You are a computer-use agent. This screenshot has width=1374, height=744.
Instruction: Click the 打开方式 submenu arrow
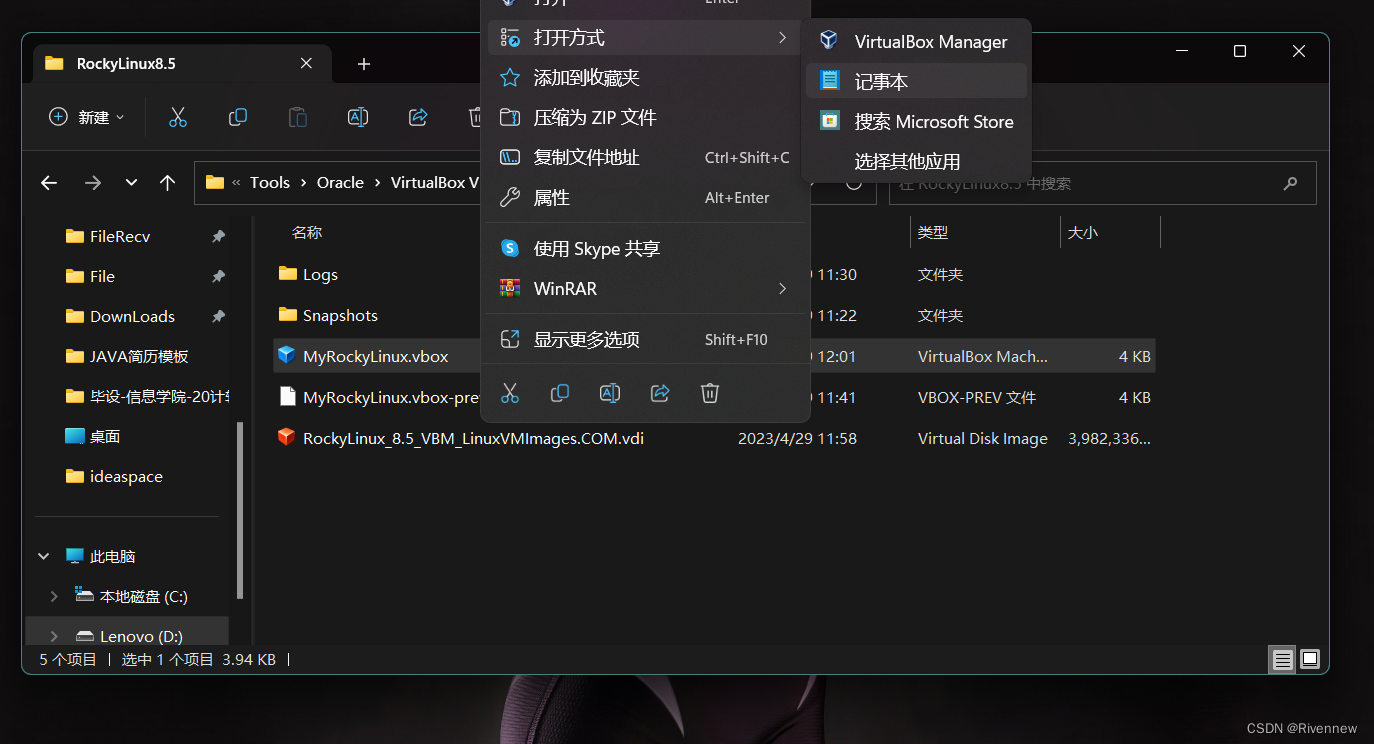click(782, 37)
